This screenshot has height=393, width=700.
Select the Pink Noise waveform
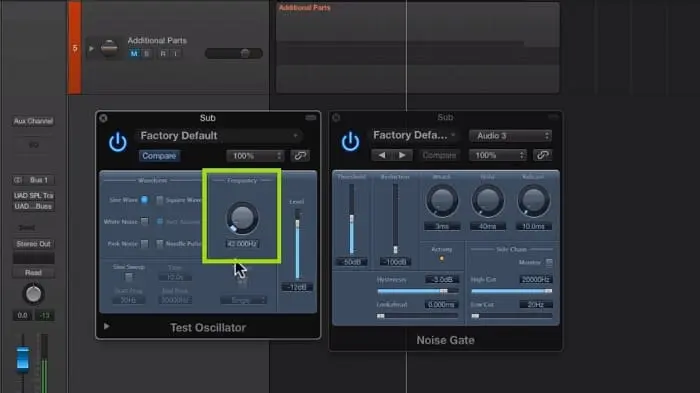(144, 243)
